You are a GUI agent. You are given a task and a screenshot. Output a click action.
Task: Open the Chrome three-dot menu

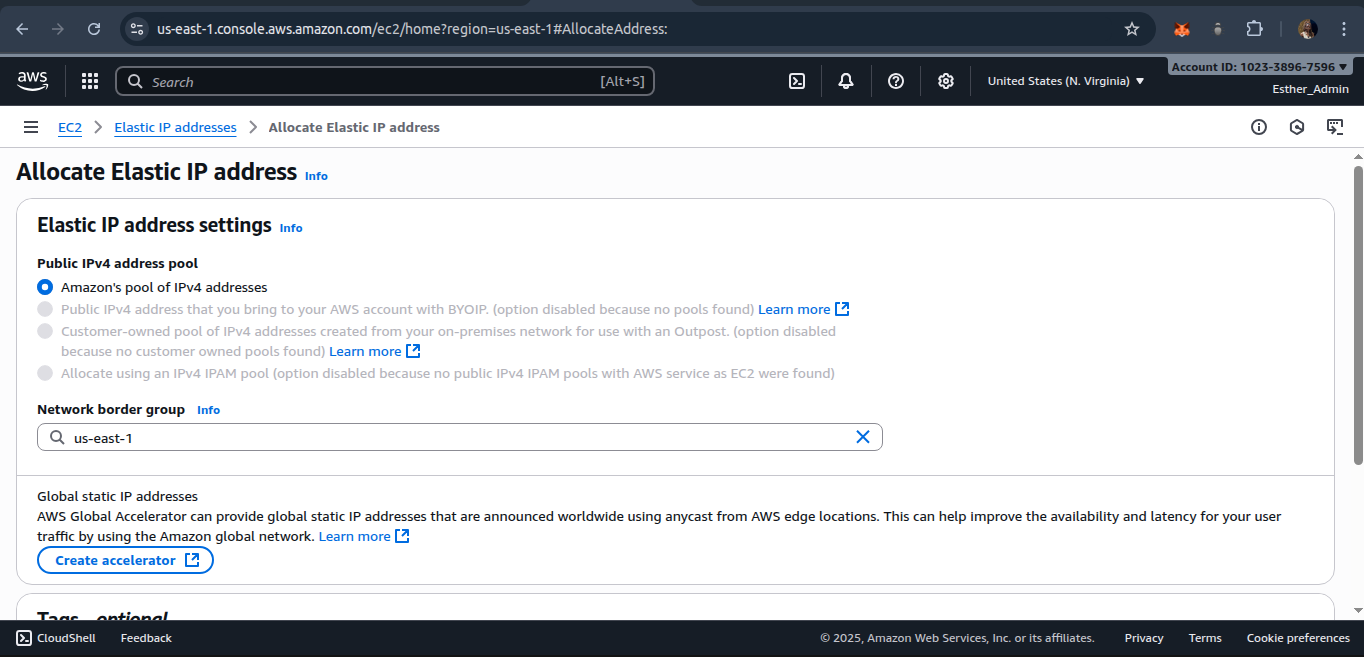click(x=1342, y=29)
